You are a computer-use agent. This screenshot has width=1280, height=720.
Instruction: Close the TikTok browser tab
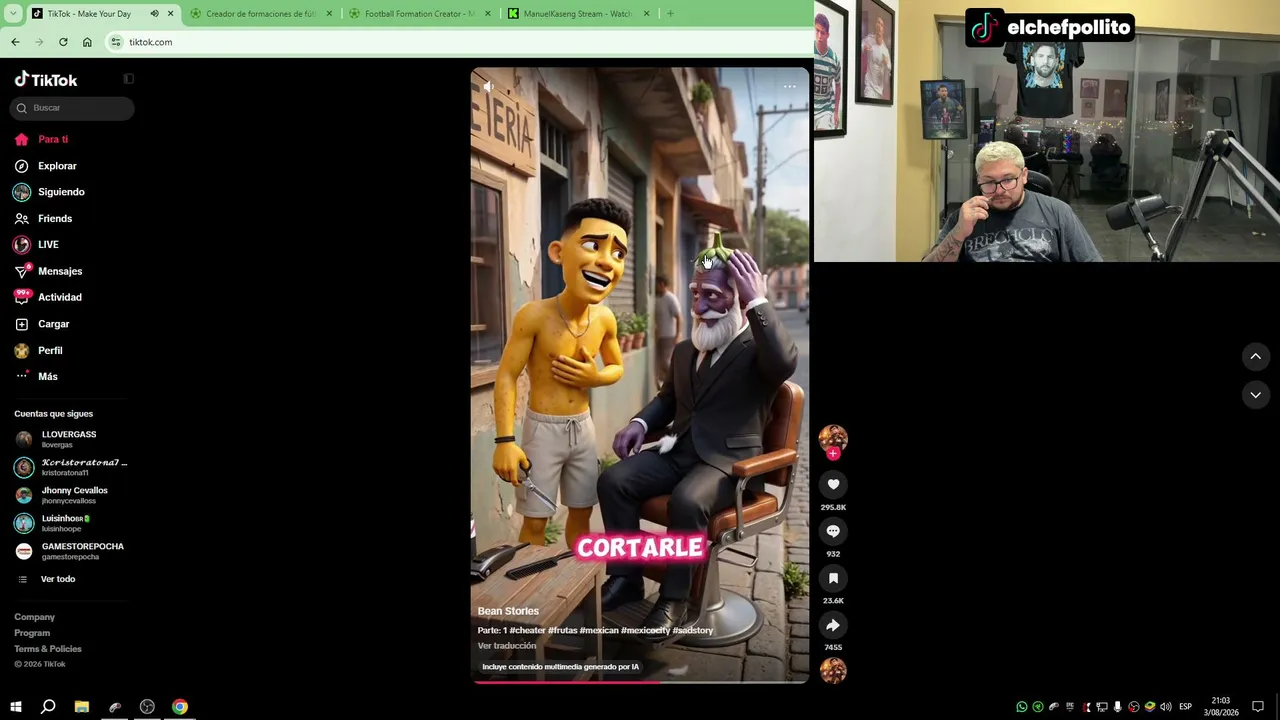coord(170,13)
